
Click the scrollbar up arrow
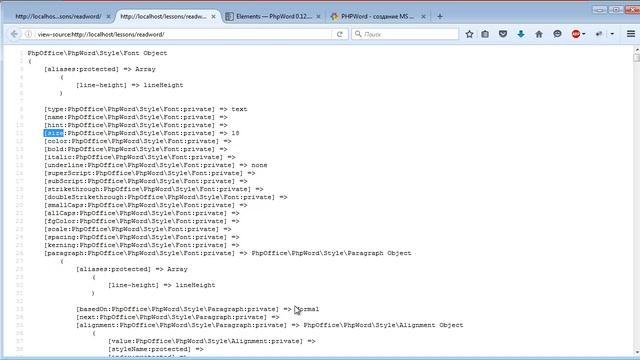click(636, 49)
